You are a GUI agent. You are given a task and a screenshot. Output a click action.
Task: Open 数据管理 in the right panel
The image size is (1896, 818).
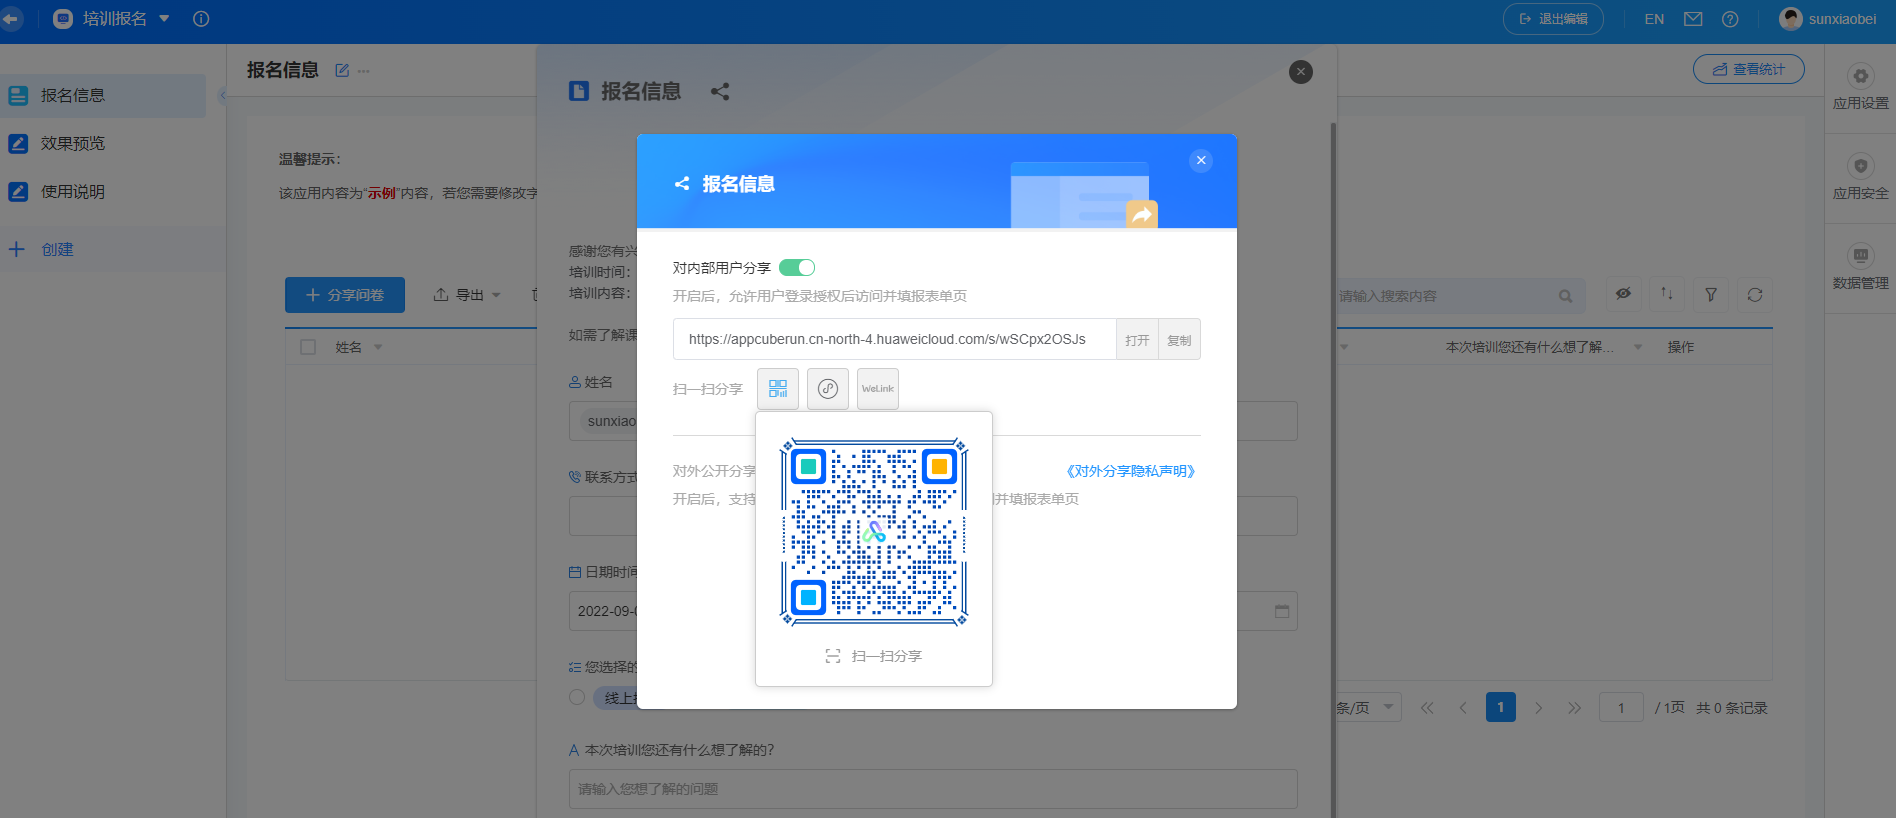click(1860, 267)
